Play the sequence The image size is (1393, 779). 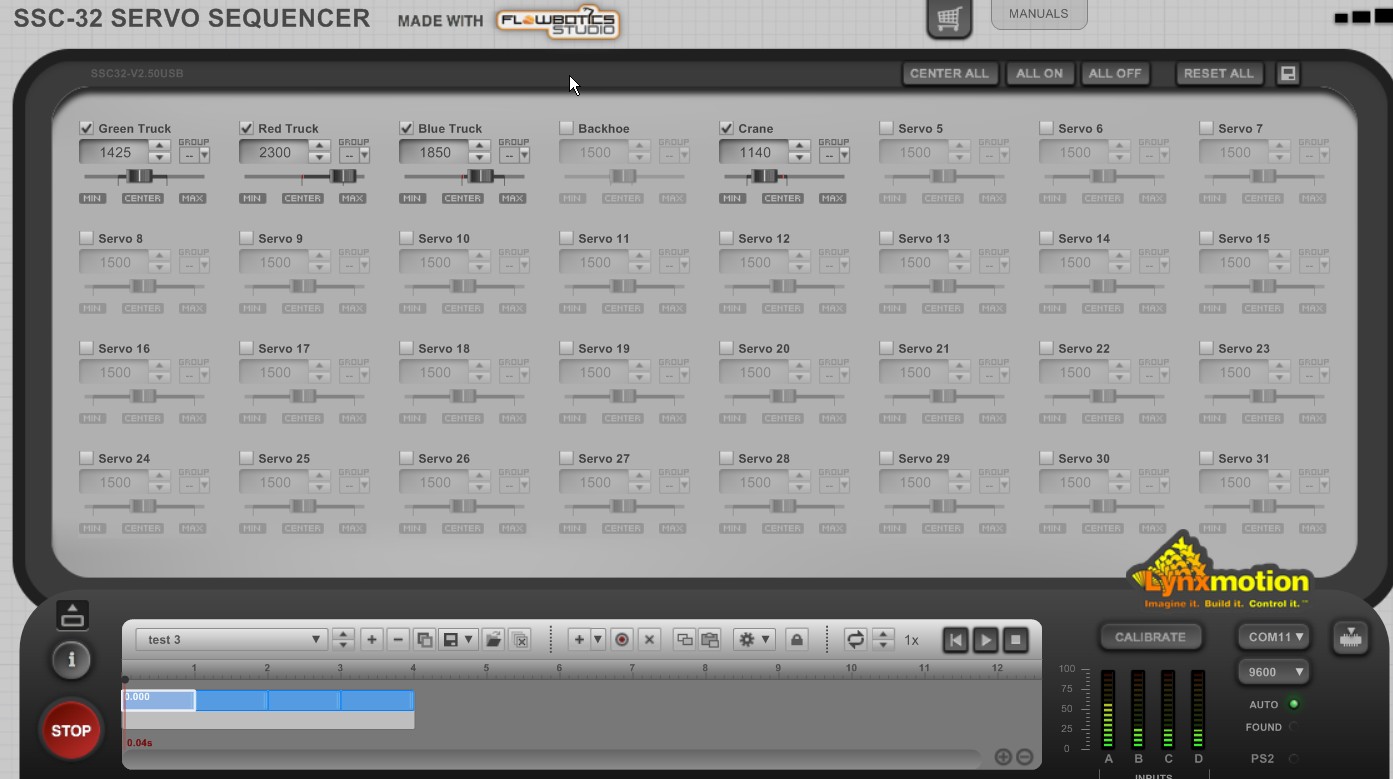pyautogui.click(x=986, y=640)
